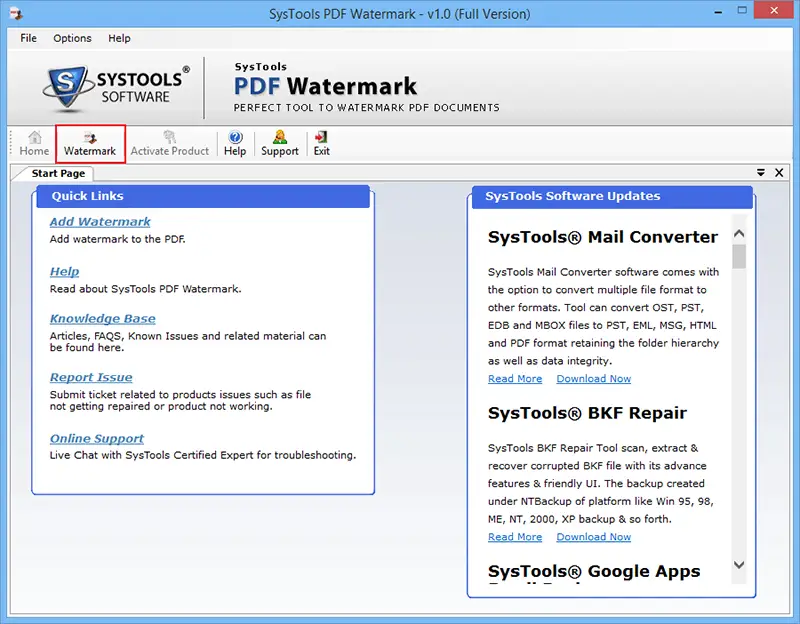Open the Knowledge Base link
This screenshot has width=800, height=624.
(103, 319)
